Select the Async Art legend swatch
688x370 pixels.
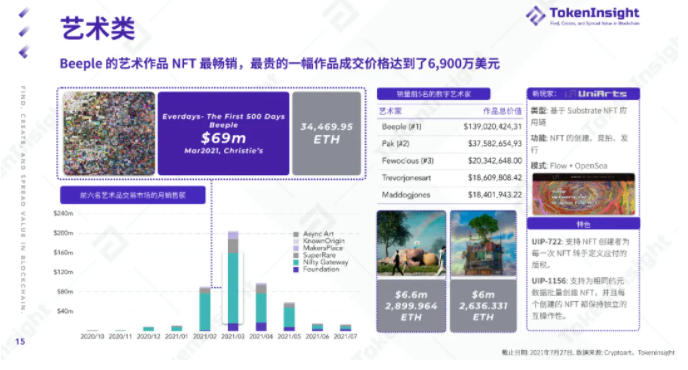pos(296,234)
